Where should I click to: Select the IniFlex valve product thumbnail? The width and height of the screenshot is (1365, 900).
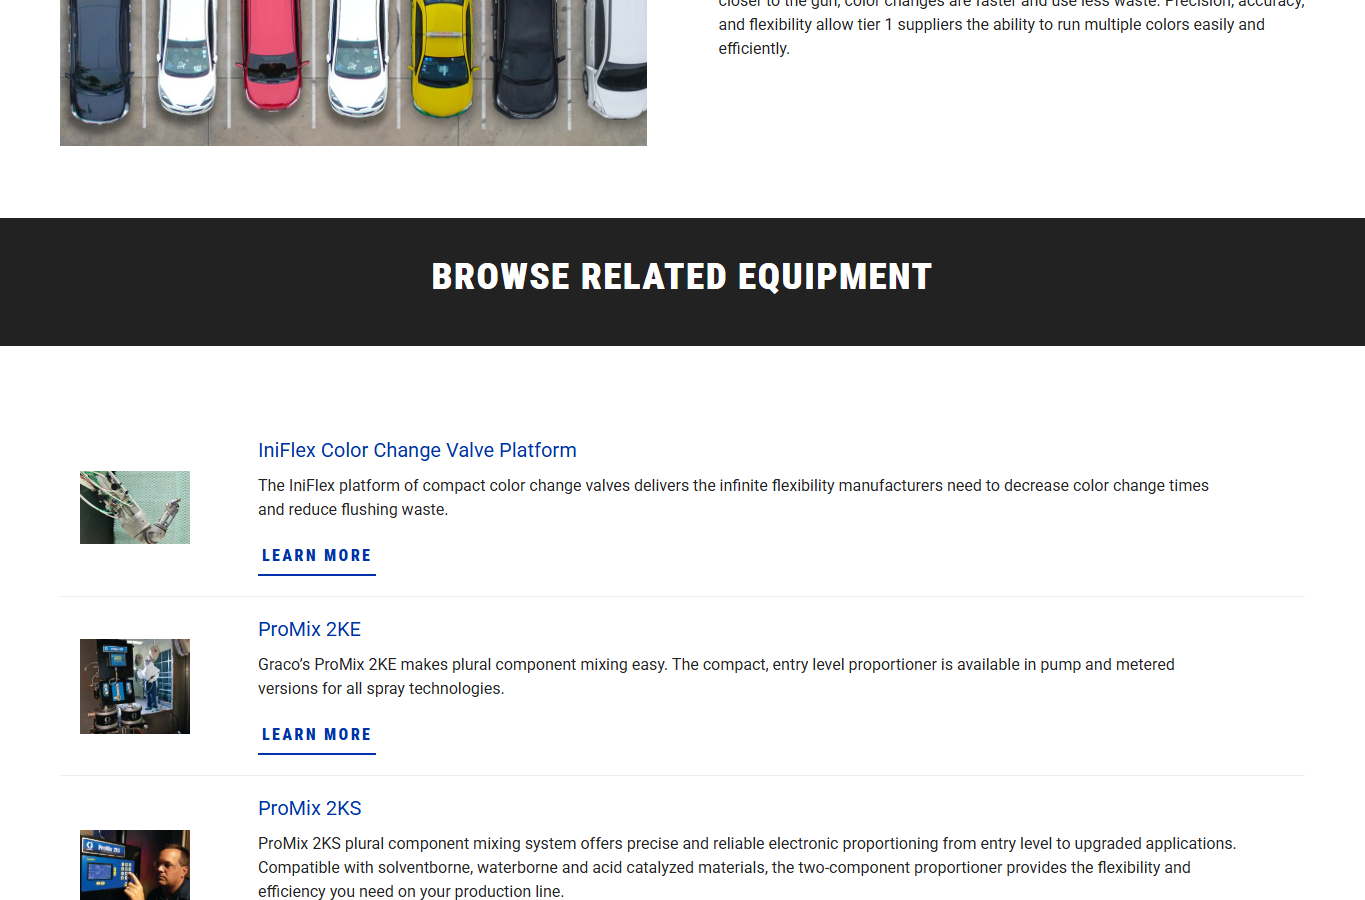click(135, 508)
